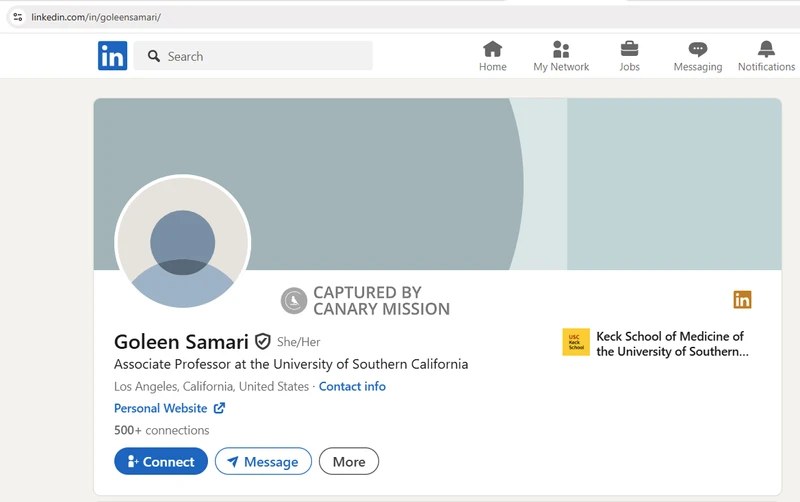
Task: Open the More options button
Action: pyautogui.click(x=349, y=461)
